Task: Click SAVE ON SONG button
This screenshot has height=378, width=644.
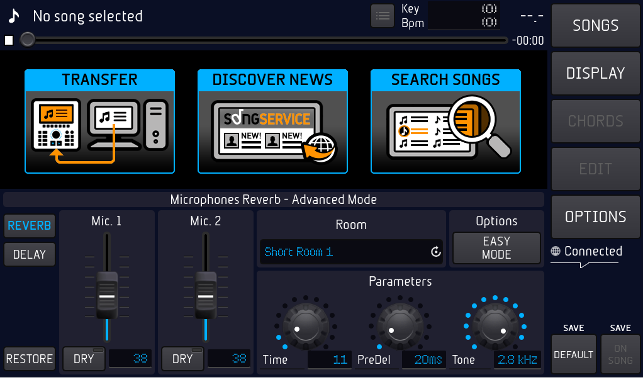Action: (620, 354)
